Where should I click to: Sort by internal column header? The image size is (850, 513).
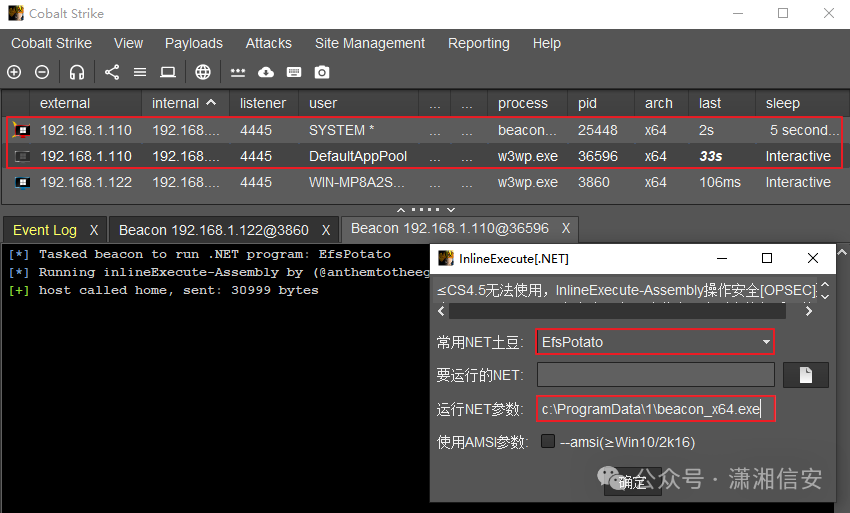point(185,103)
